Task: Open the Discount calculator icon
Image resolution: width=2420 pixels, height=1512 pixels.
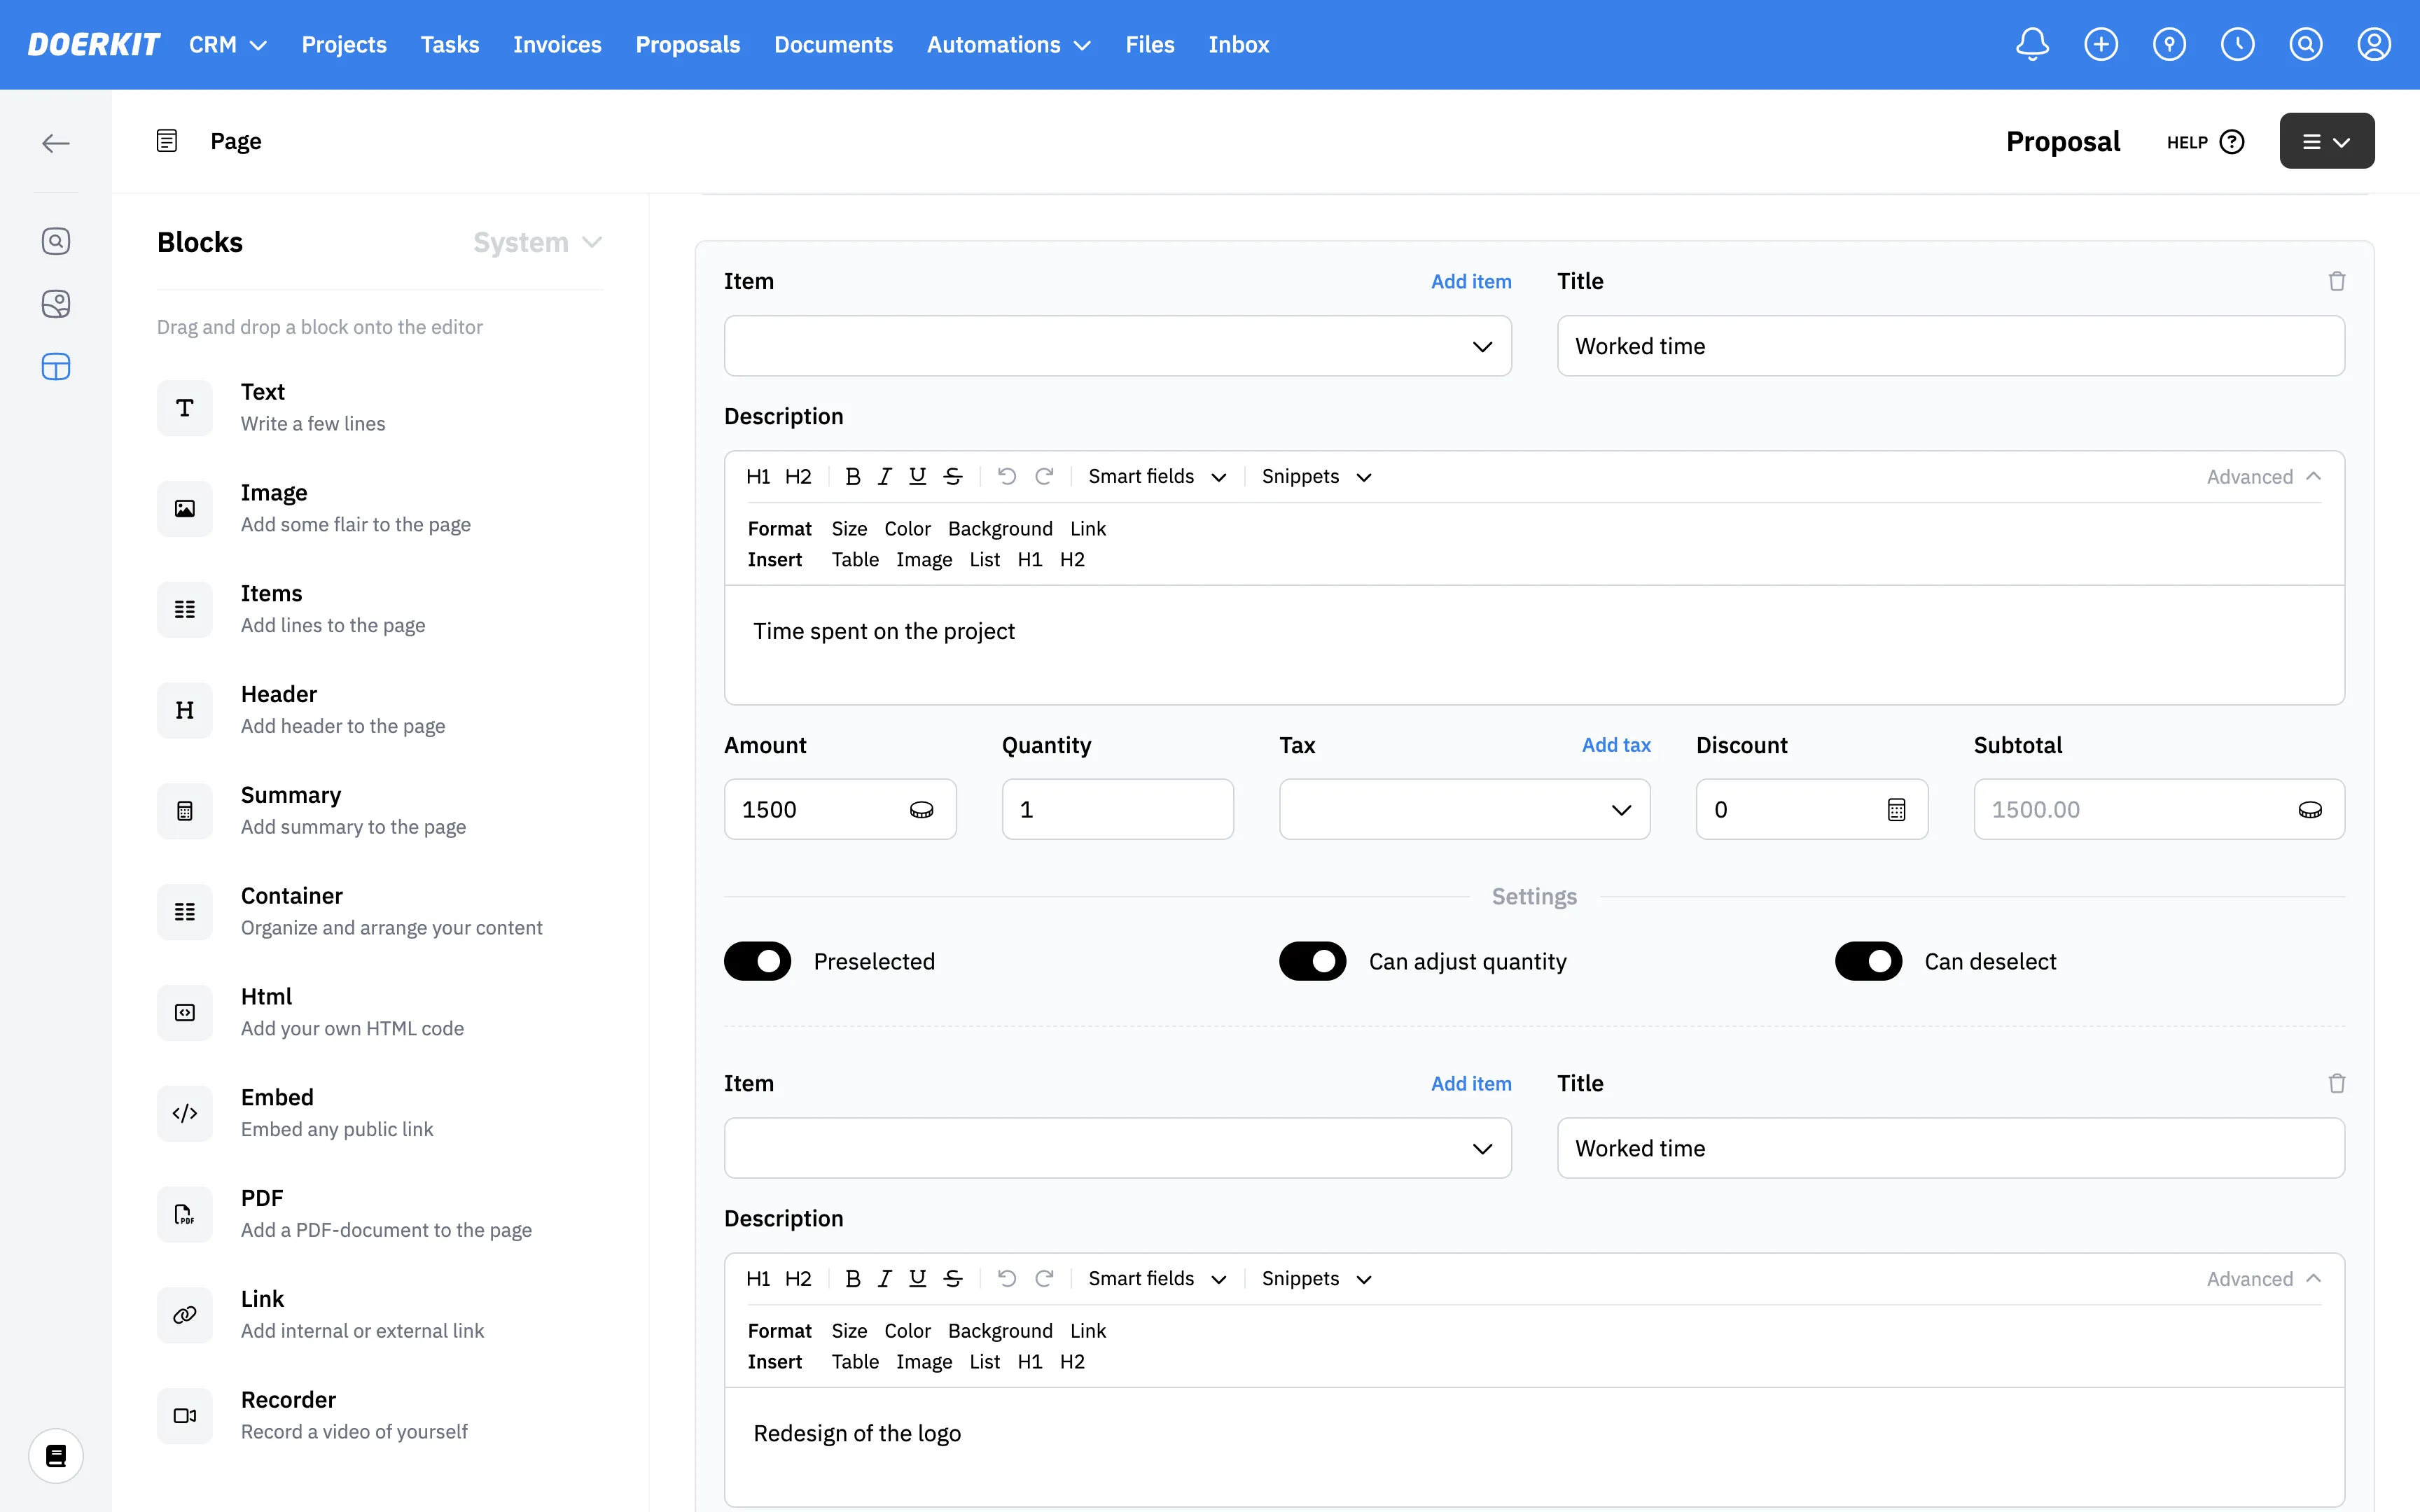Action: [1896, 810]
